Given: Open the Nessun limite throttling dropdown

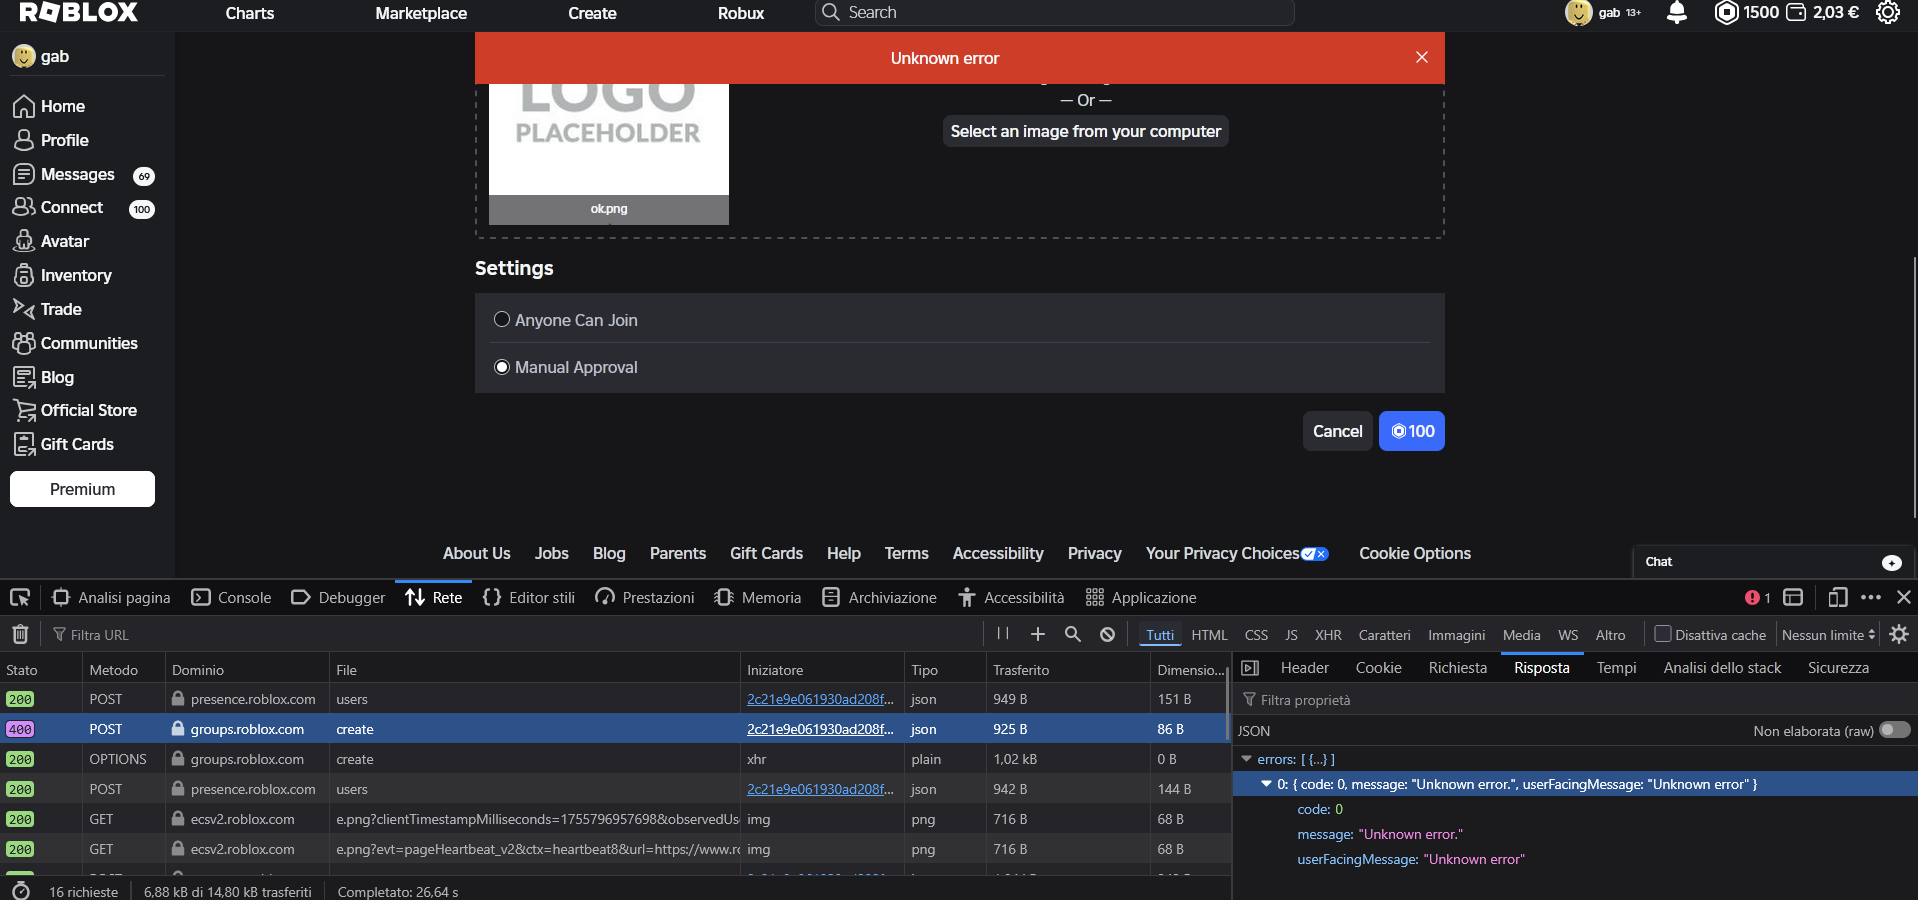Looking at the screenshot, I should pyautogui.click(x=1827, y=634).
